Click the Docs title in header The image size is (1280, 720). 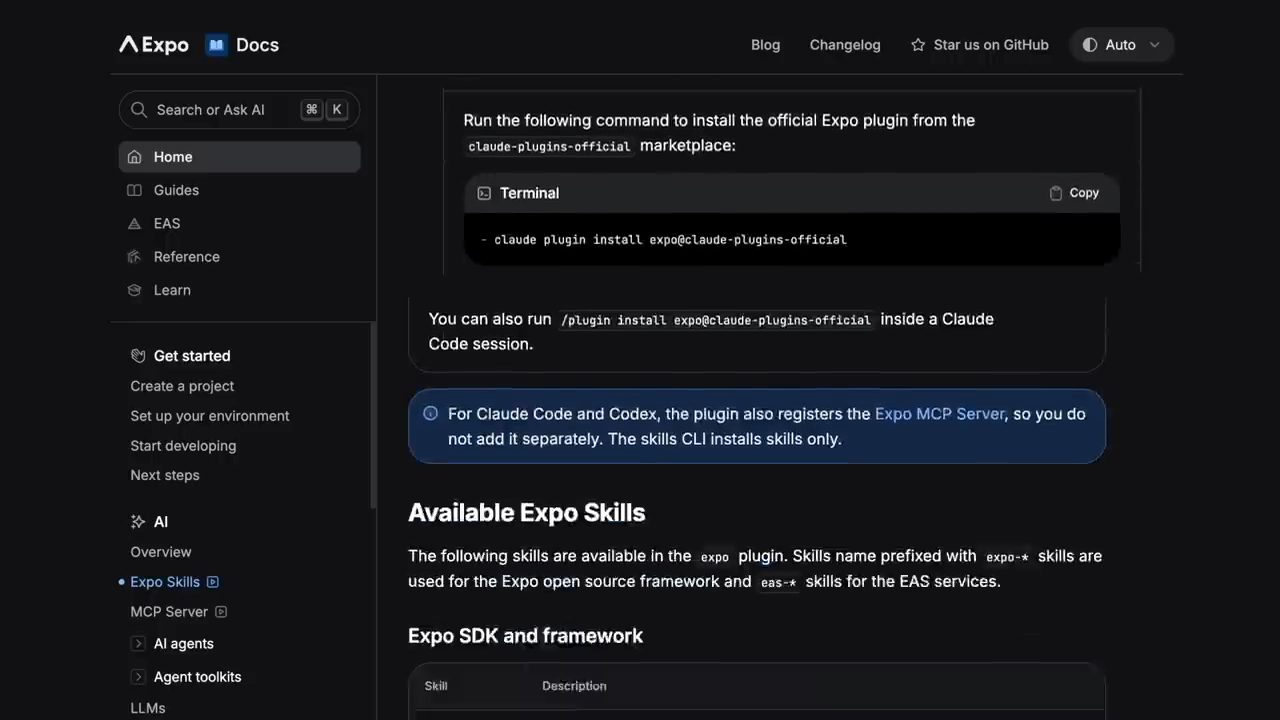pyautogui.click(x=257, y=45)
